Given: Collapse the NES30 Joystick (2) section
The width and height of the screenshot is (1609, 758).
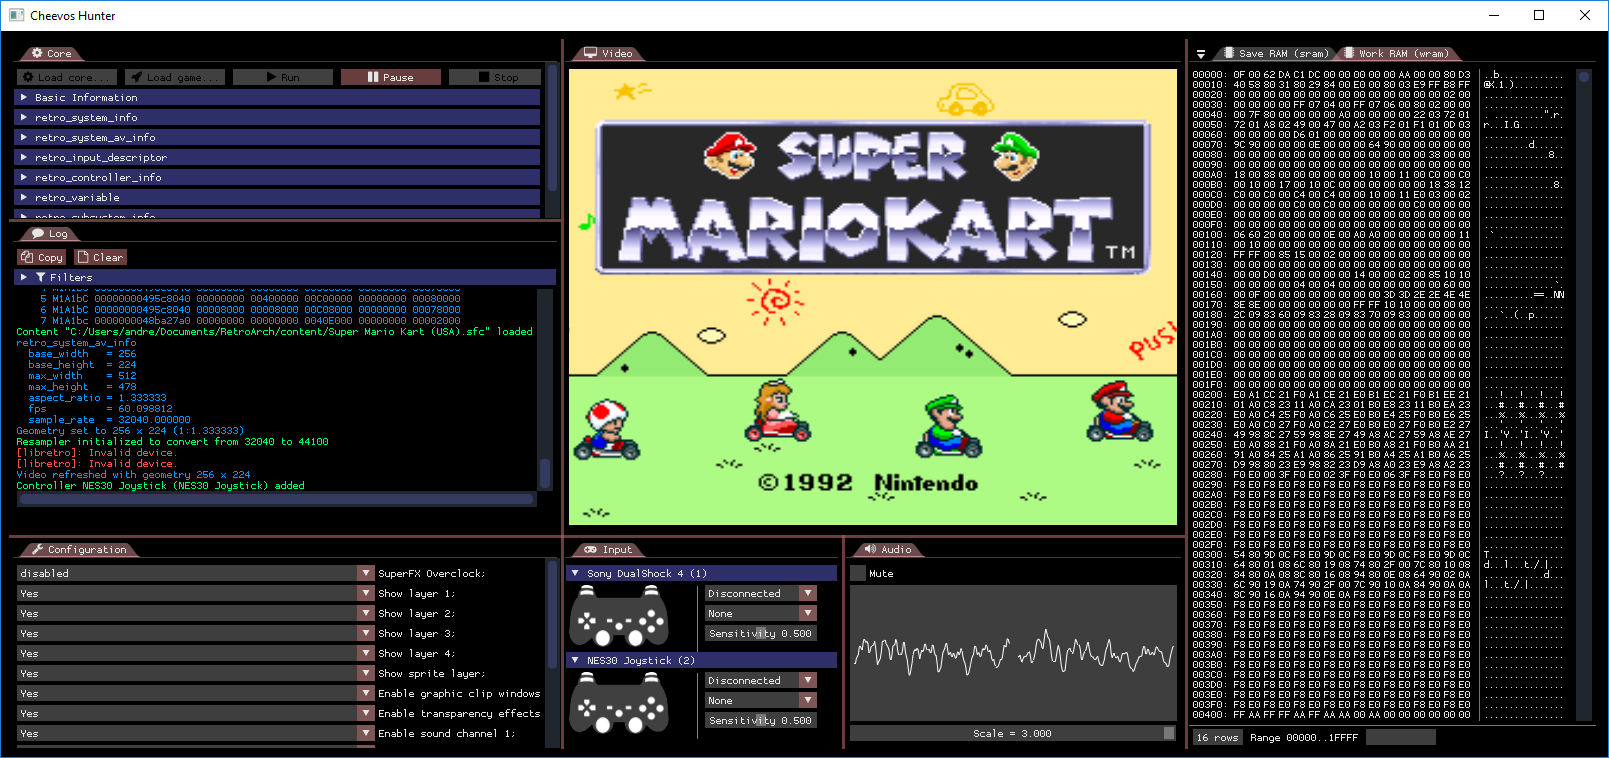Looking at the screenshot, I should (701, 660).
